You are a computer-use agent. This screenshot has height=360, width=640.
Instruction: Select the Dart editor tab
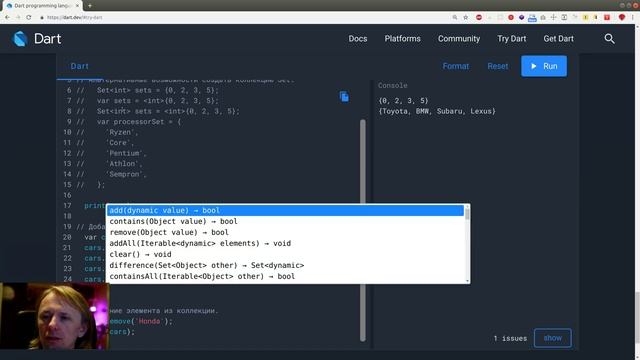click(x=79, y=66)
